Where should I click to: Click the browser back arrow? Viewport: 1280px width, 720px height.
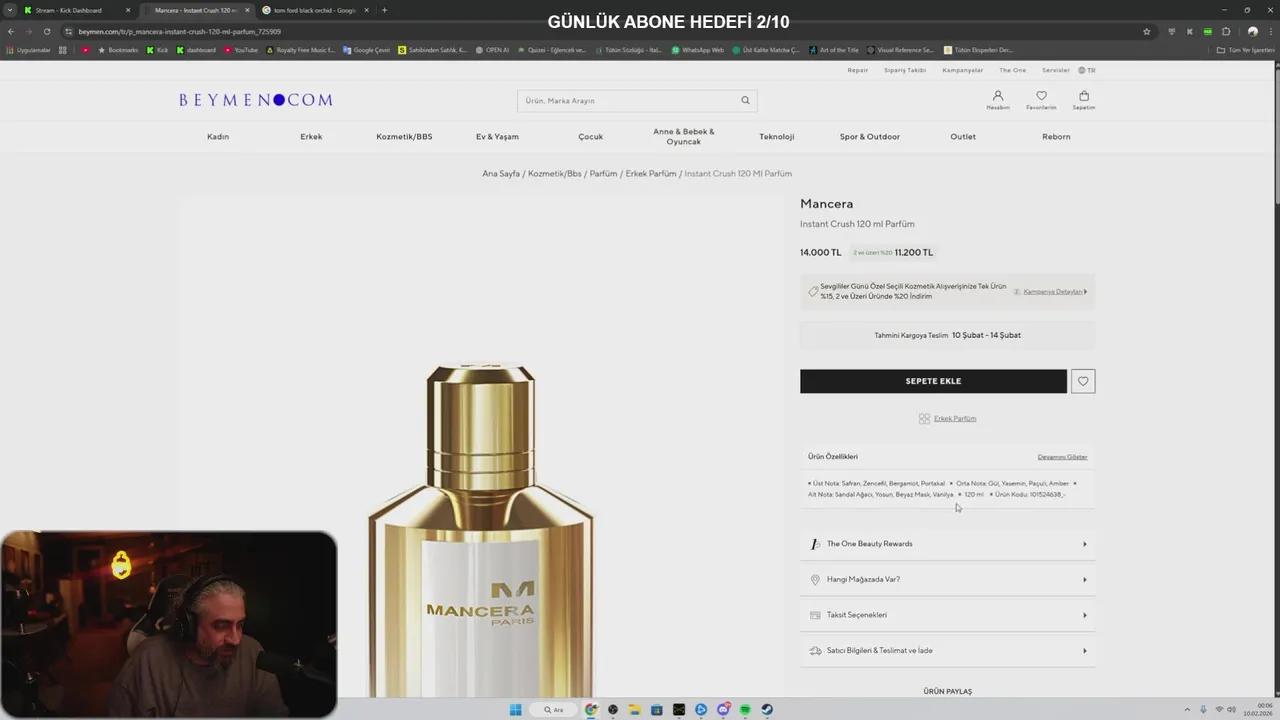[11, 31]
